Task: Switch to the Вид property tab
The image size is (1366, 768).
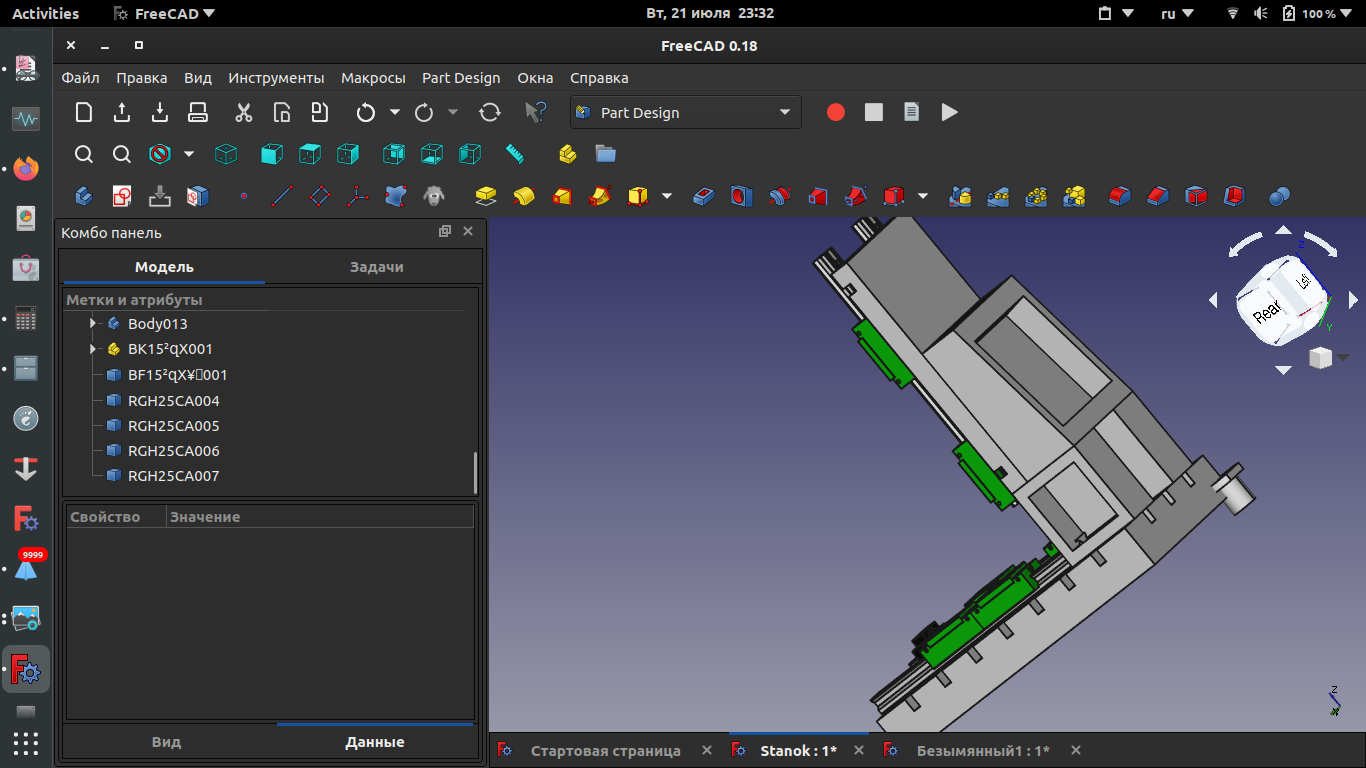Action: [166, 742]
